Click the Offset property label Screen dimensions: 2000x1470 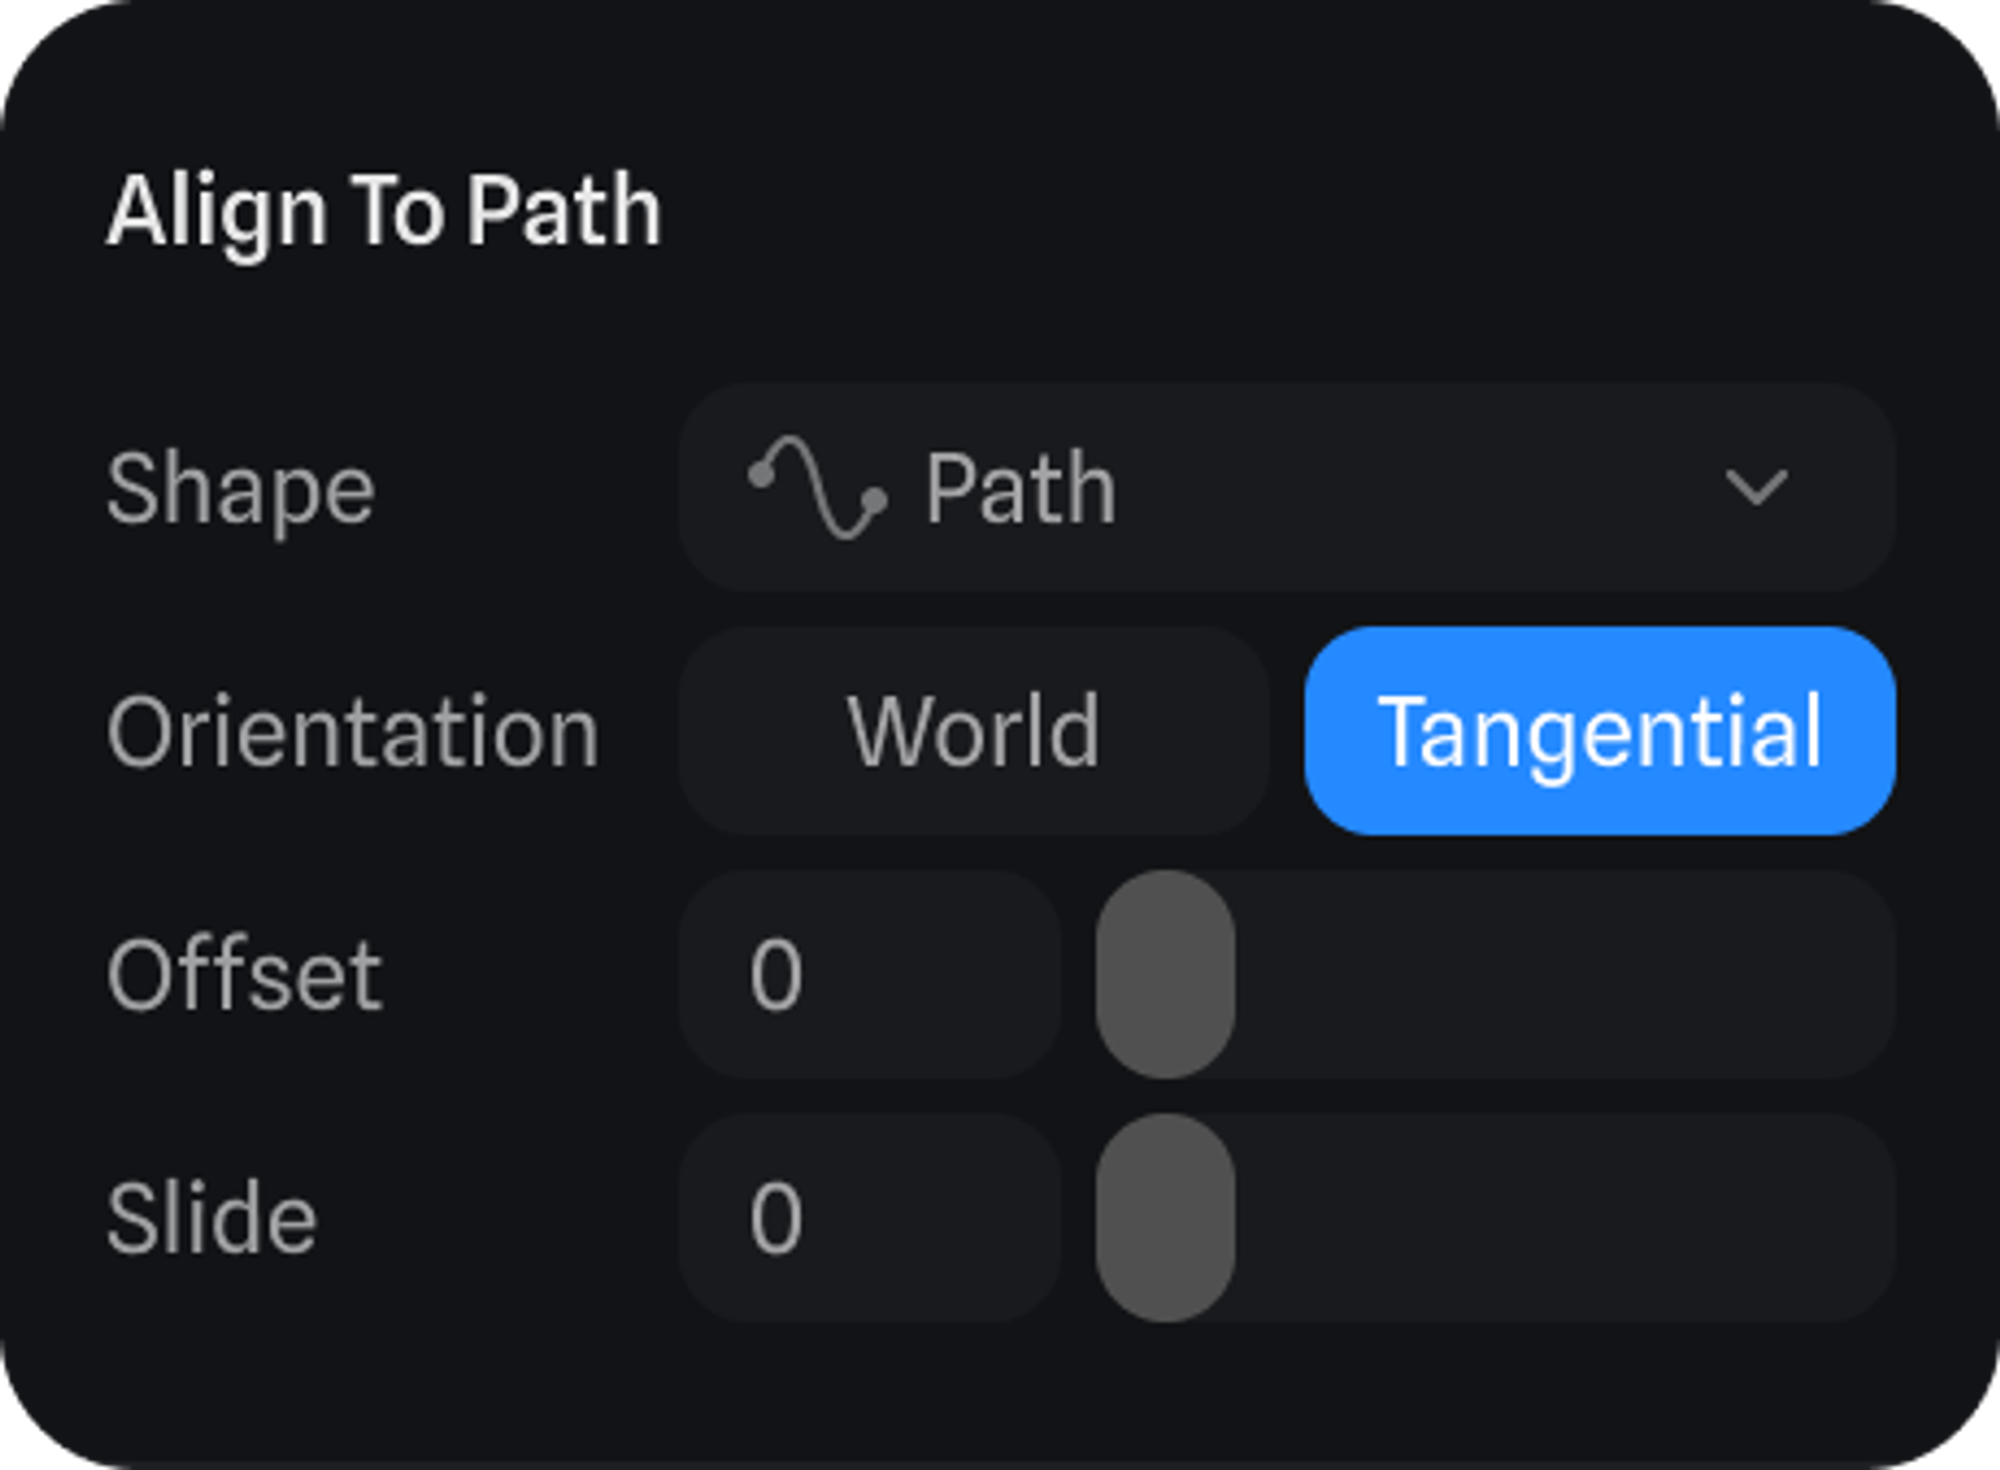(x=244, y=976)
